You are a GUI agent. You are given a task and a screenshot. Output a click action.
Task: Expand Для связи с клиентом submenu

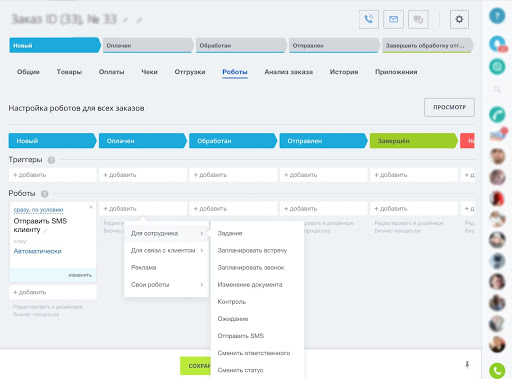(x=166, y=250)
